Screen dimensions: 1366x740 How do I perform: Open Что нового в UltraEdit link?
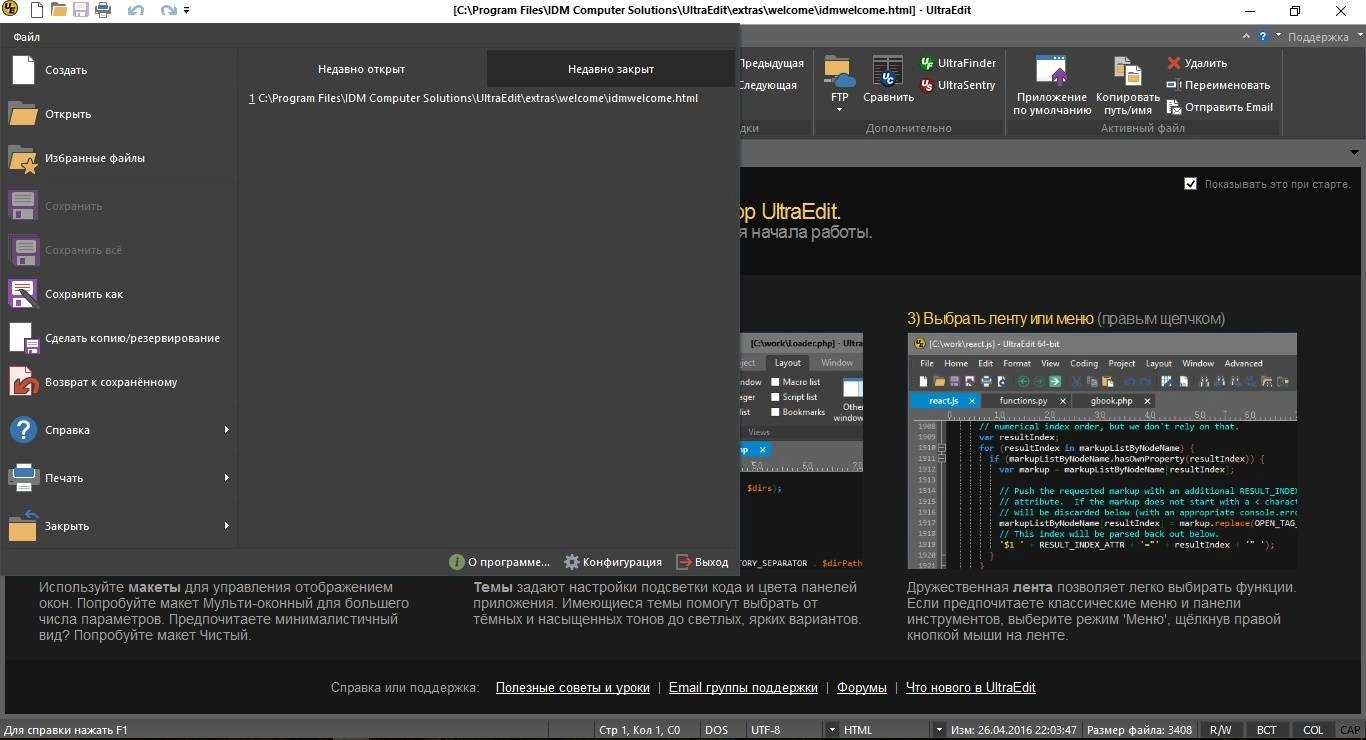point(970,687)
